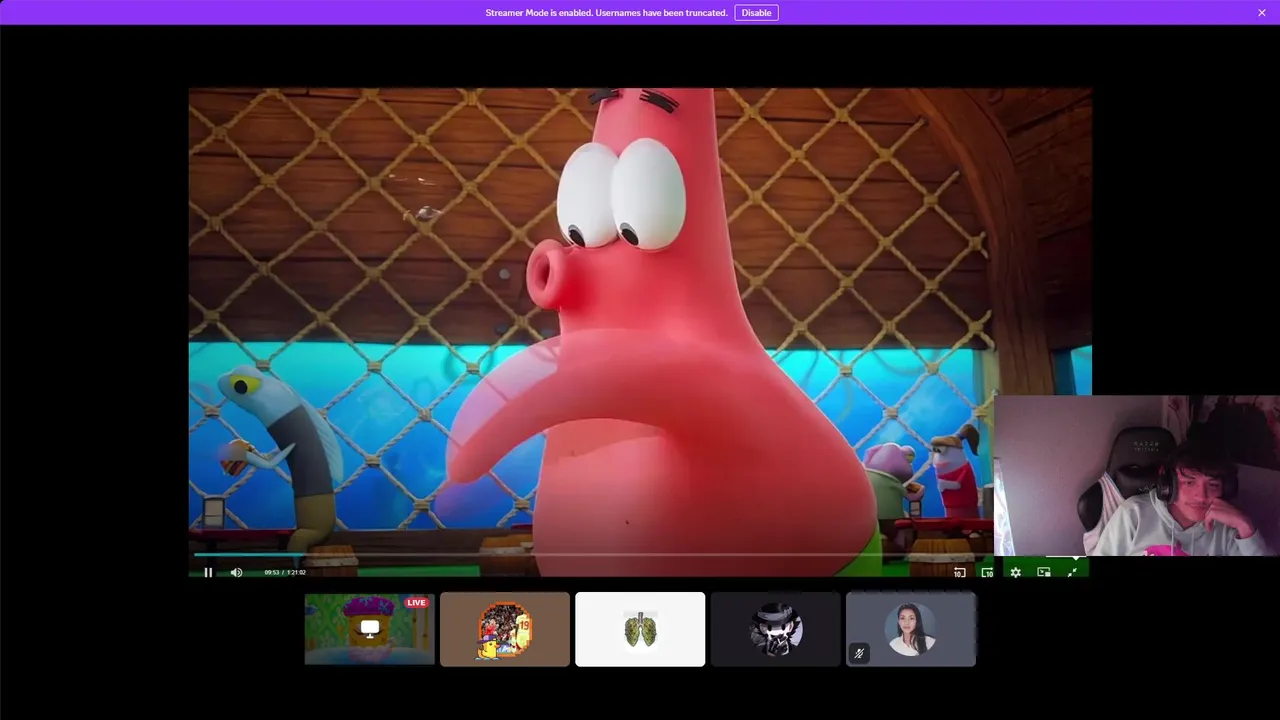The width and height of the screenshot is (1280, 720).
Task: Select the woman avatar participant tile
Action: [x=911, y=629]
